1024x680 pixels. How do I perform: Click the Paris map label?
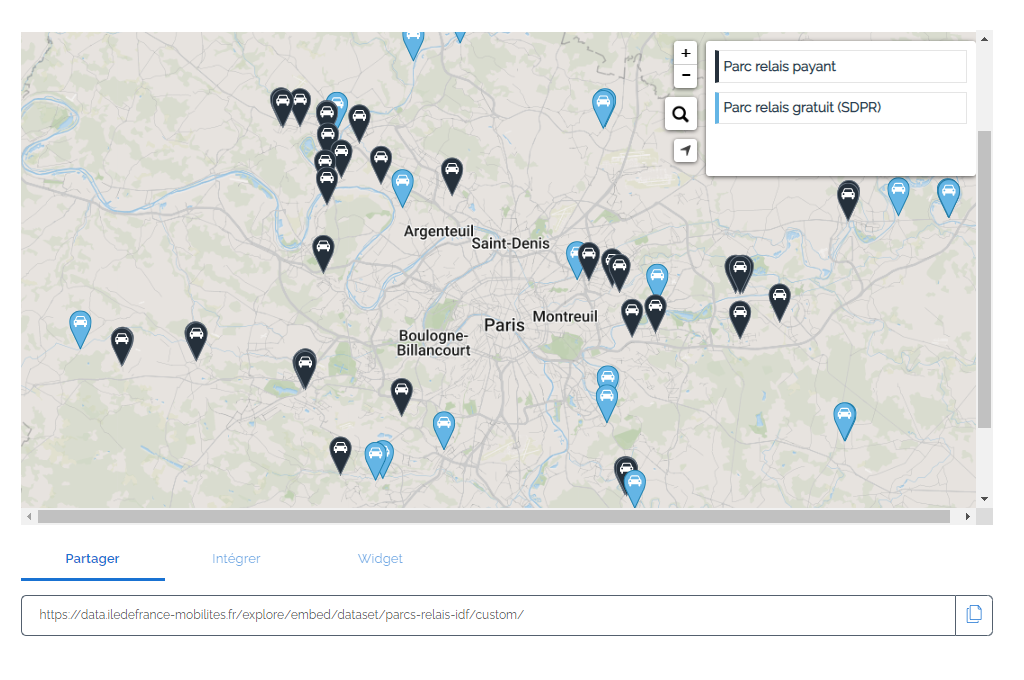click(504, 325)
